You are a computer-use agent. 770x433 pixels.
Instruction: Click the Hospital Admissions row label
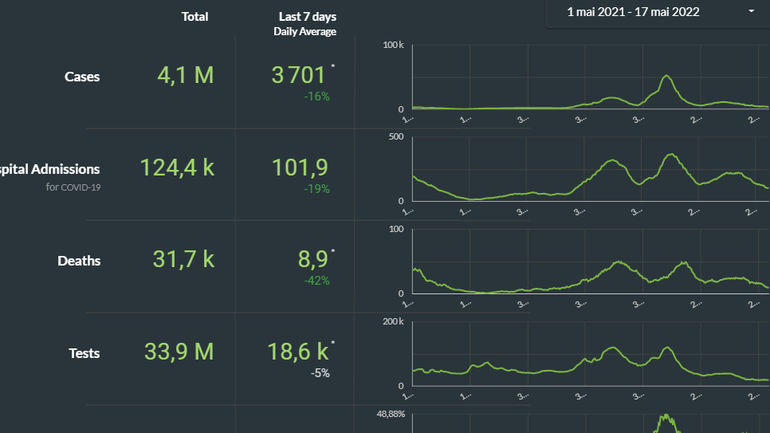pyautogui.click(x=50, y=168)
